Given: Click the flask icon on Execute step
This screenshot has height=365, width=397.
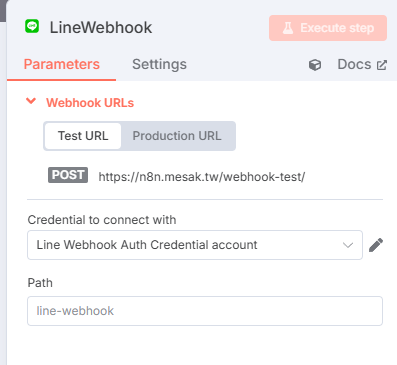Looking at the screenshot, I should (x=288, y=28).
